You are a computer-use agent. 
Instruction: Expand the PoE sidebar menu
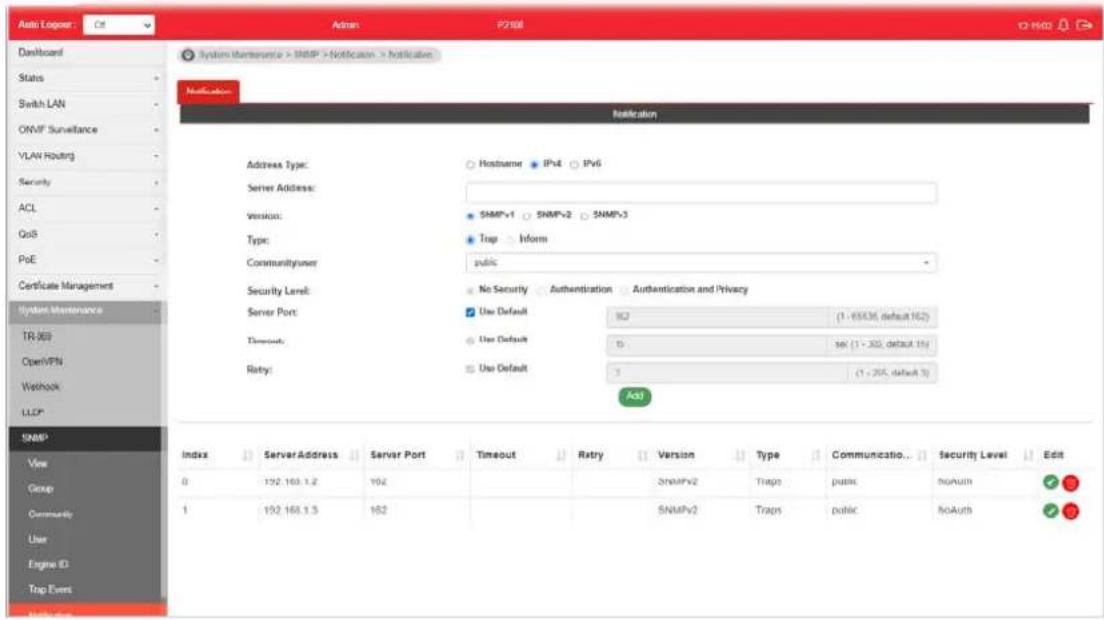tap(87, 260)
